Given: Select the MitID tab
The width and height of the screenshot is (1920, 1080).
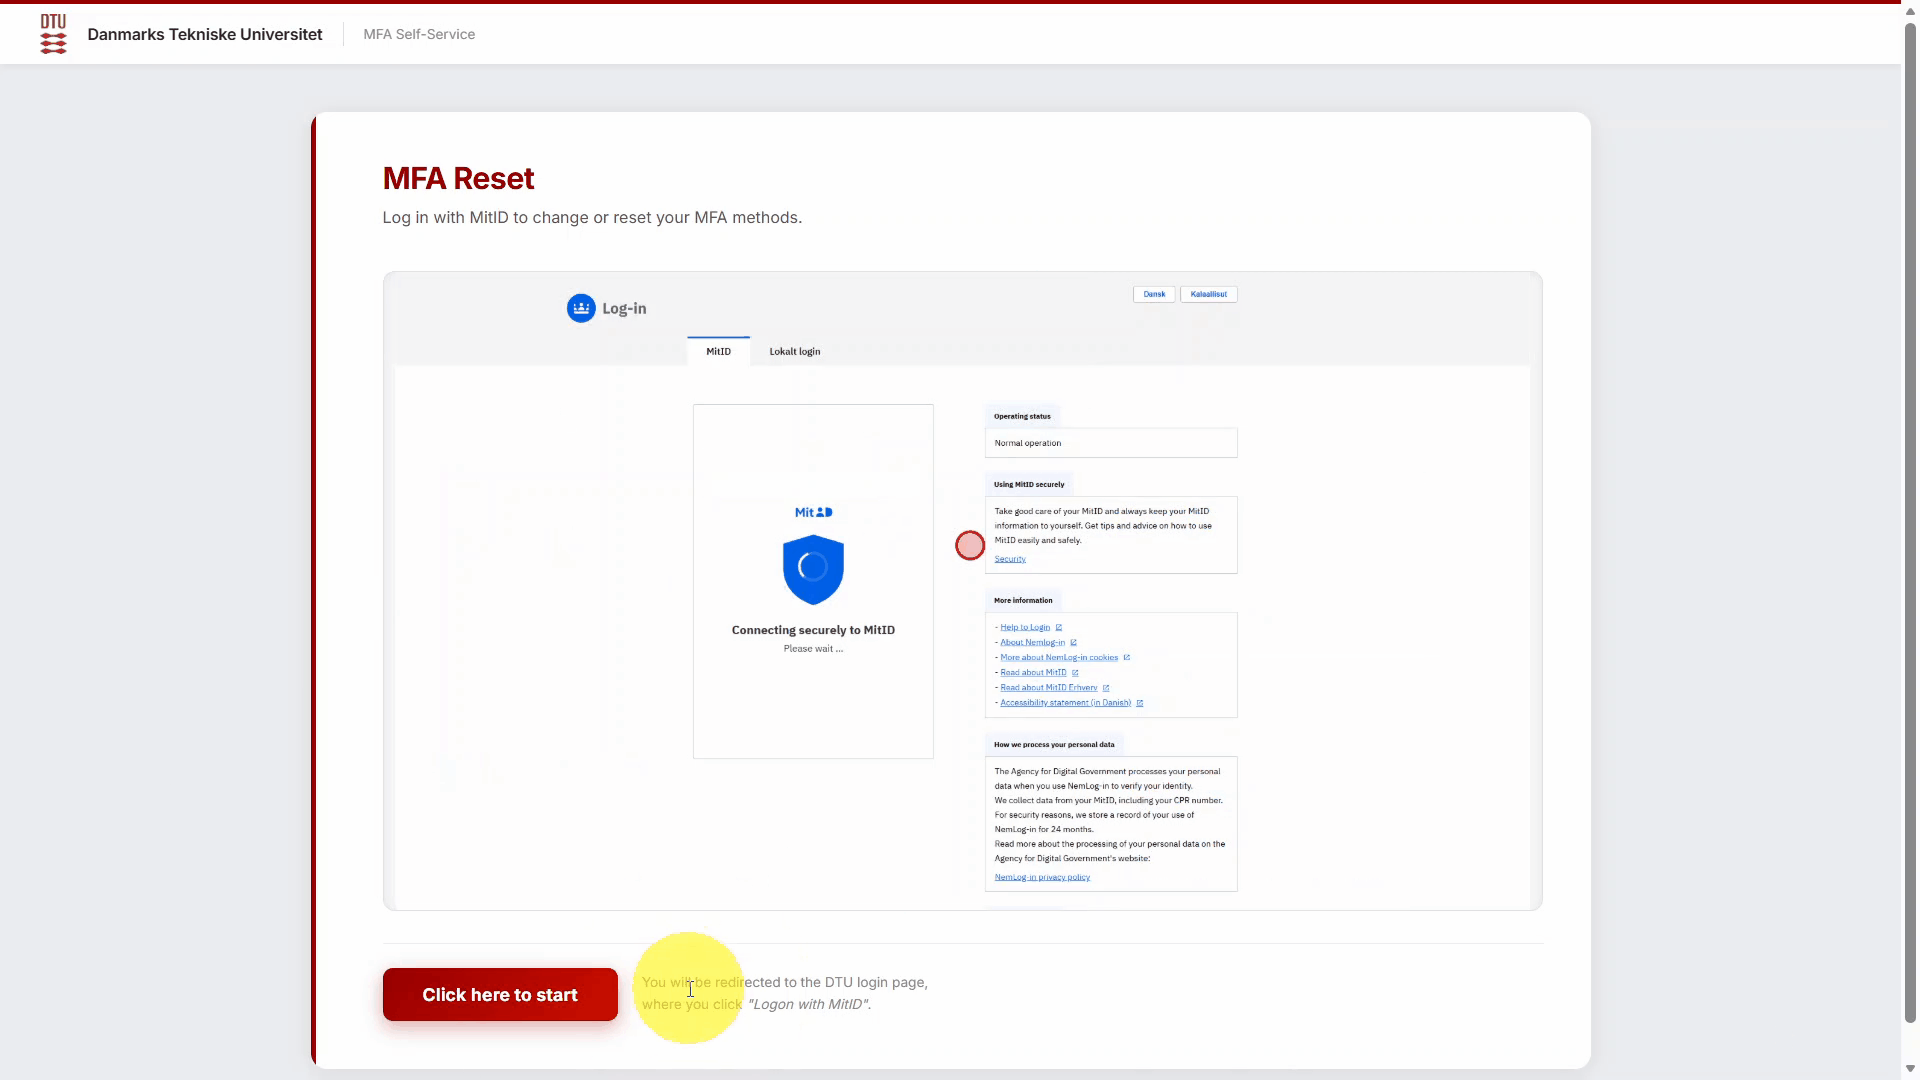Looking at the screenshot, I should (718, 351).
